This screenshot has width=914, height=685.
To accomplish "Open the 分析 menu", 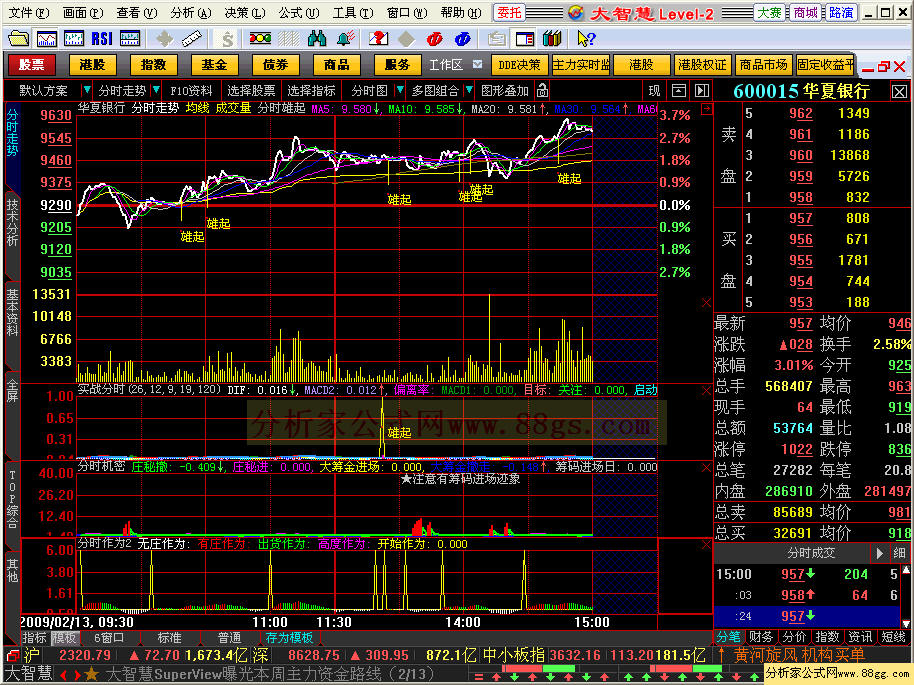I will tap(191, 12).
